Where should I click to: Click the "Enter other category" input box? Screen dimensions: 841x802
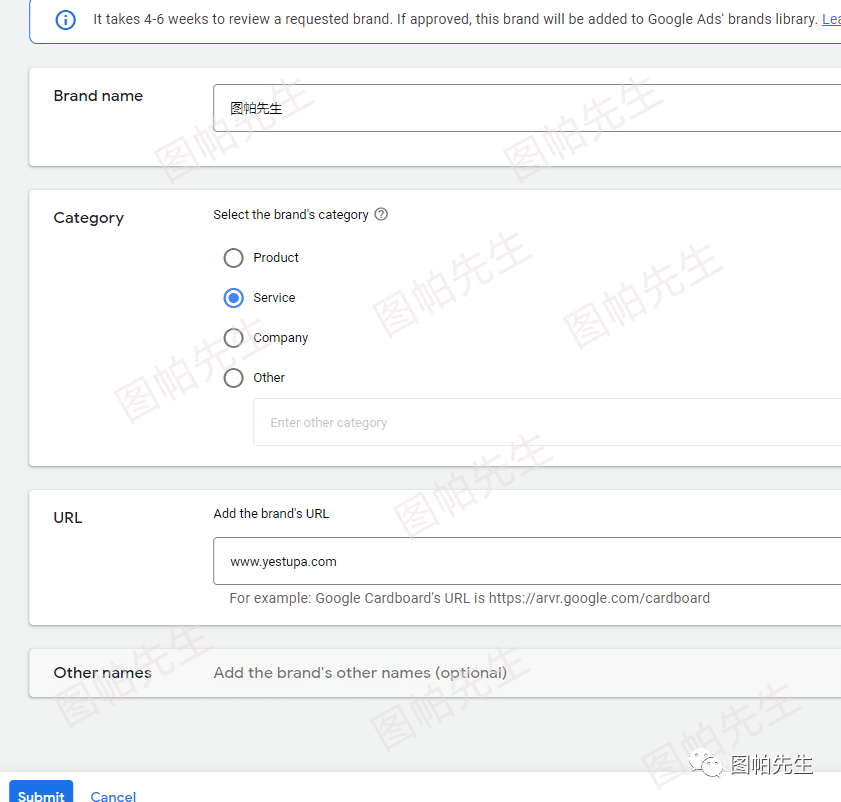(546, 423)
